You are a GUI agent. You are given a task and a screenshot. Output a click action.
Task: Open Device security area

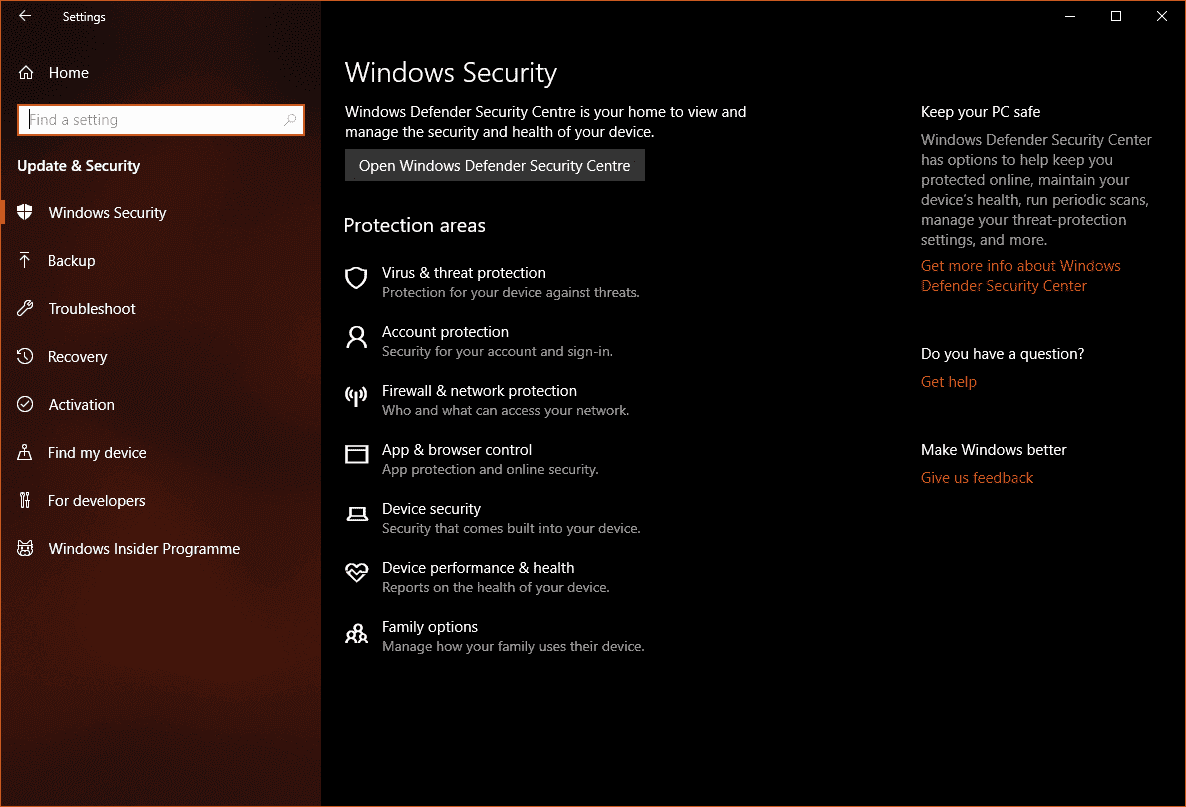click(493, 518)
